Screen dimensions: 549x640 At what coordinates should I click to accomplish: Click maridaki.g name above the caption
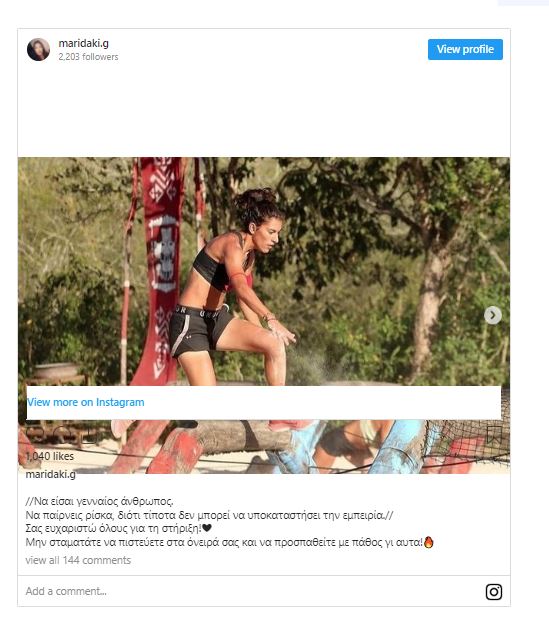(x=51, y=474)
